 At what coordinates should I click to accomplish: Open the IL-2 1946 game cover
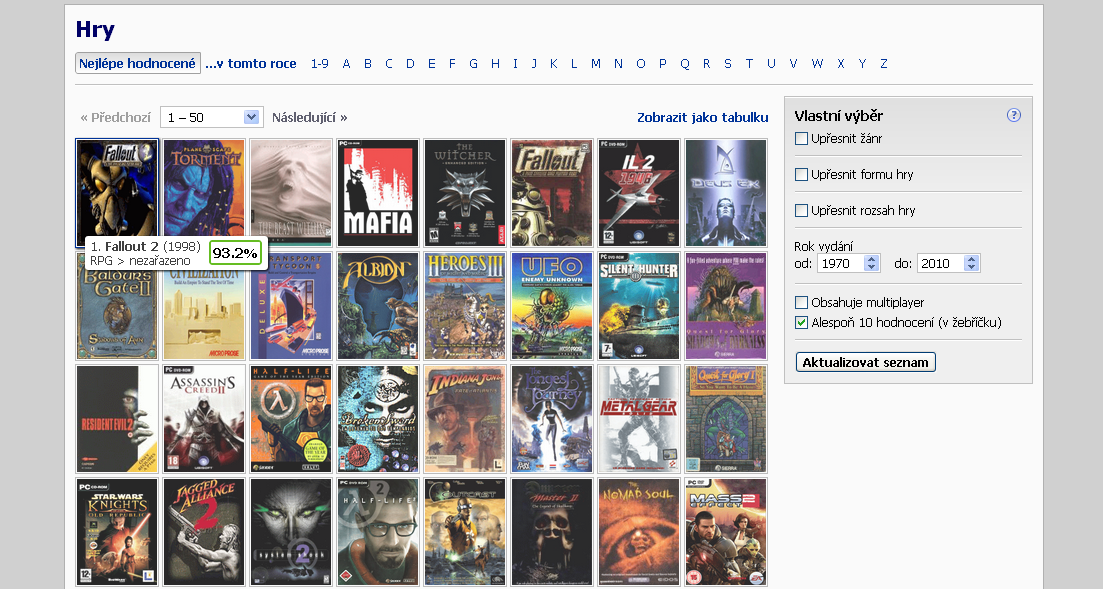tap(639, 193)
